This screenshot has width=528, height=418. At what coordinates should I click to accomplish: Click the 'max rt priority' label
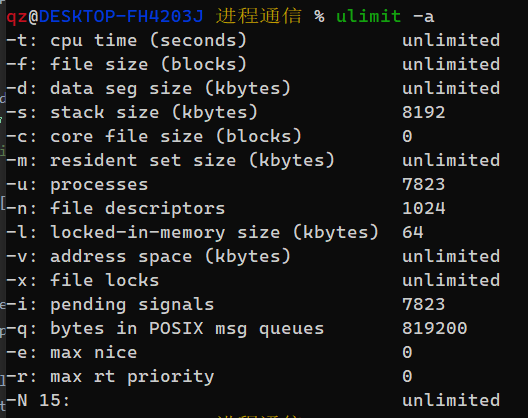[x=132, y=377]
